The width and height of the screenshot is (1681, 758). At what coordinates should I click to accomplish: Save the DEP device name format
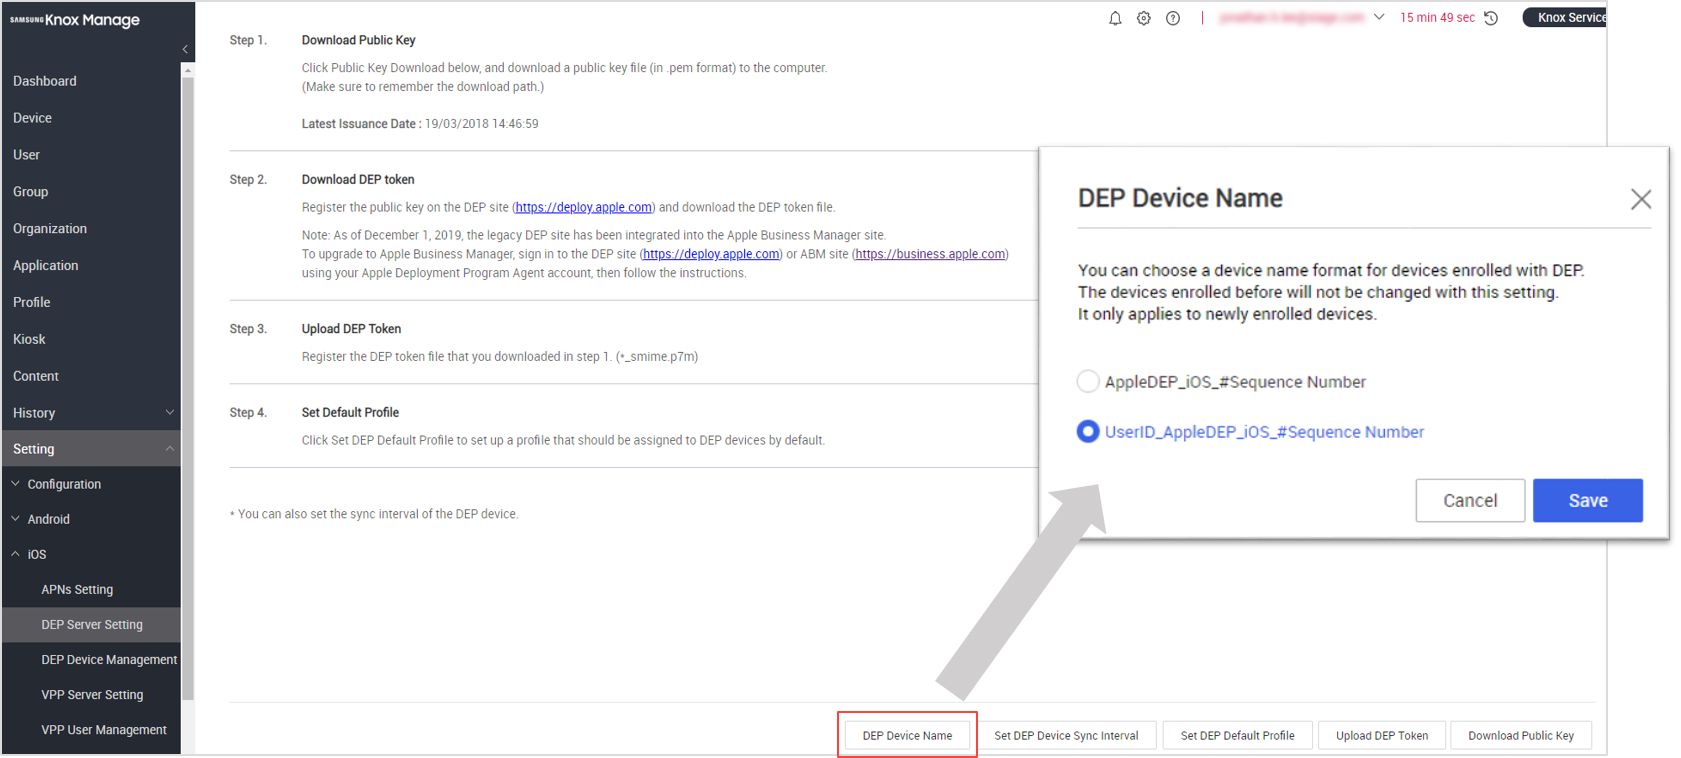pyautogui.click(x=1587, y=500)
